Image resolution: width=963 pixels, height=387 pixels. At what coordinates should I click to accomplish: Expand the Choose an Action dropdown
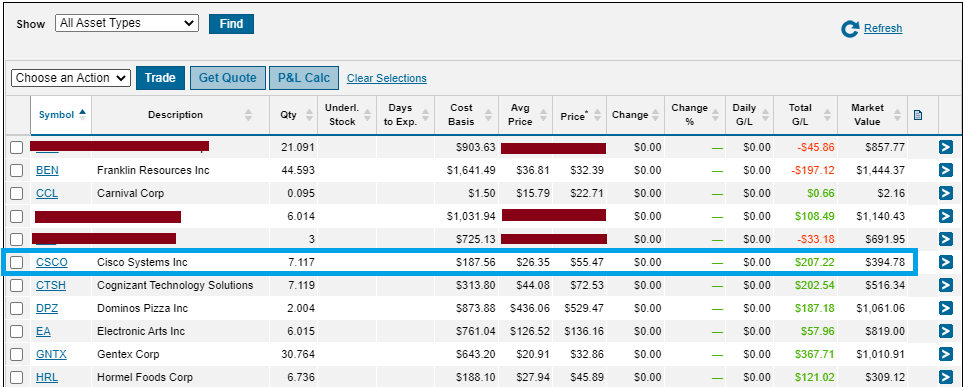[x=71, y=78]
